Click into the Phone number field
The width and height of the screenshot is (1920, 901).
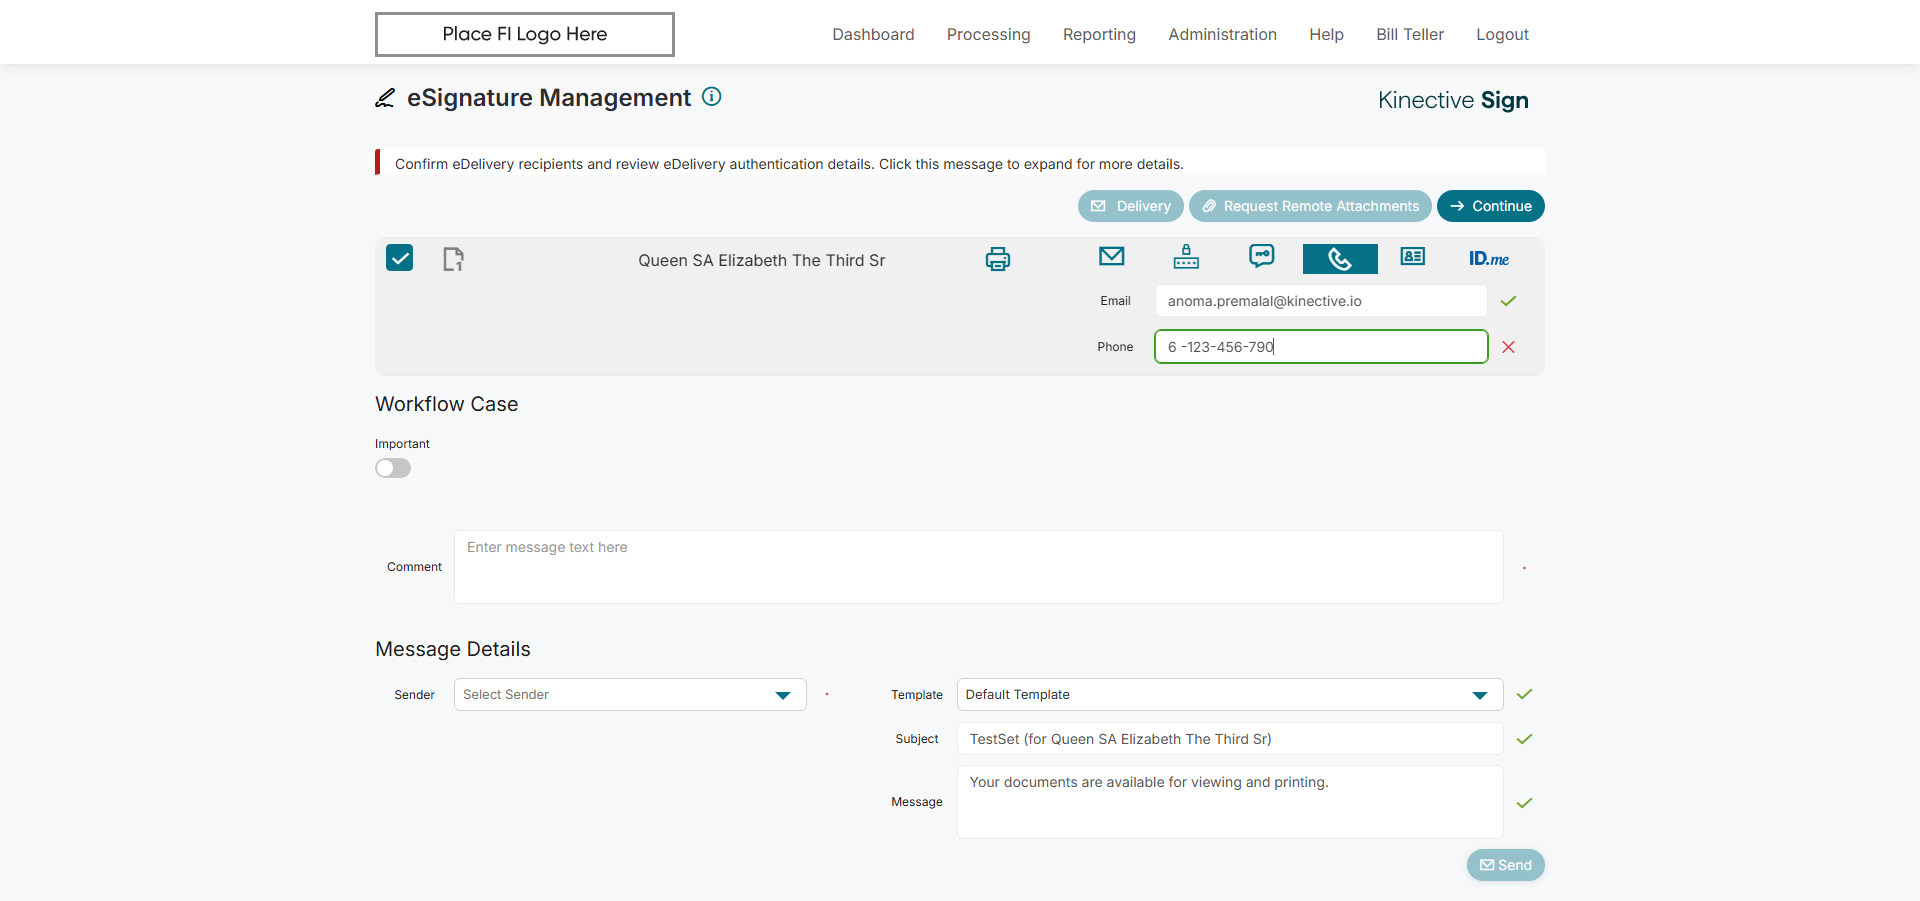[x=1321, y=347]
